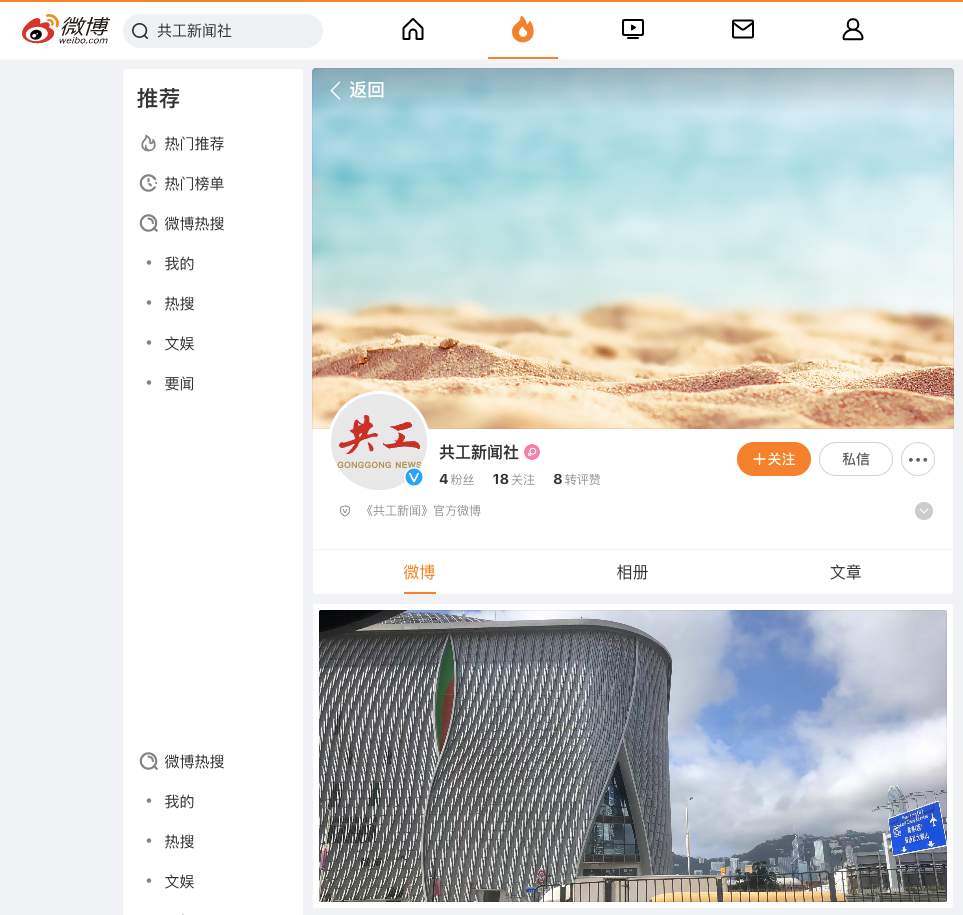Click the search box with 共工新闻社
The height and width of the screenshot is (915, 963).
[223, 31]
